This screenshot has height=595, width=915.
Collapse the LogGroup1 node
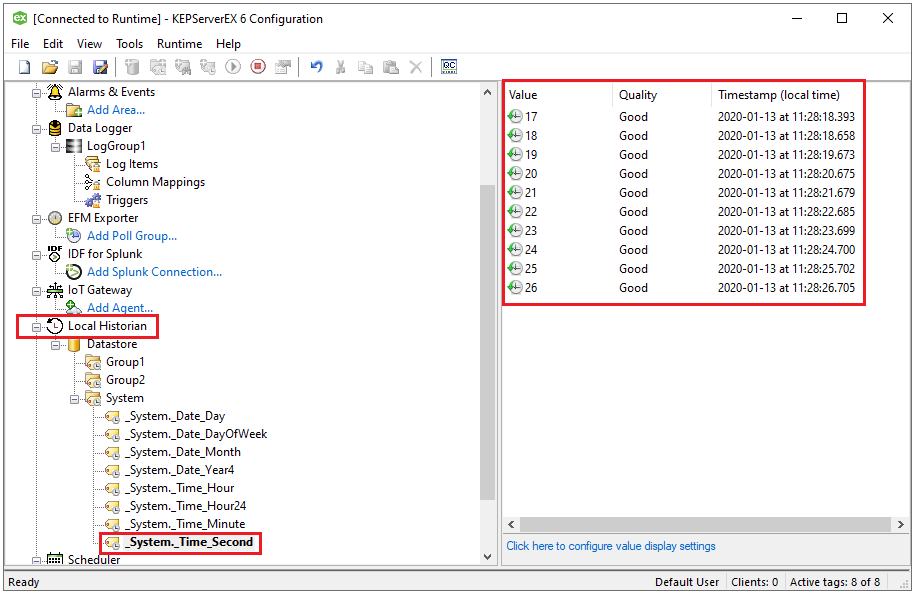click(x=55, y=147)
